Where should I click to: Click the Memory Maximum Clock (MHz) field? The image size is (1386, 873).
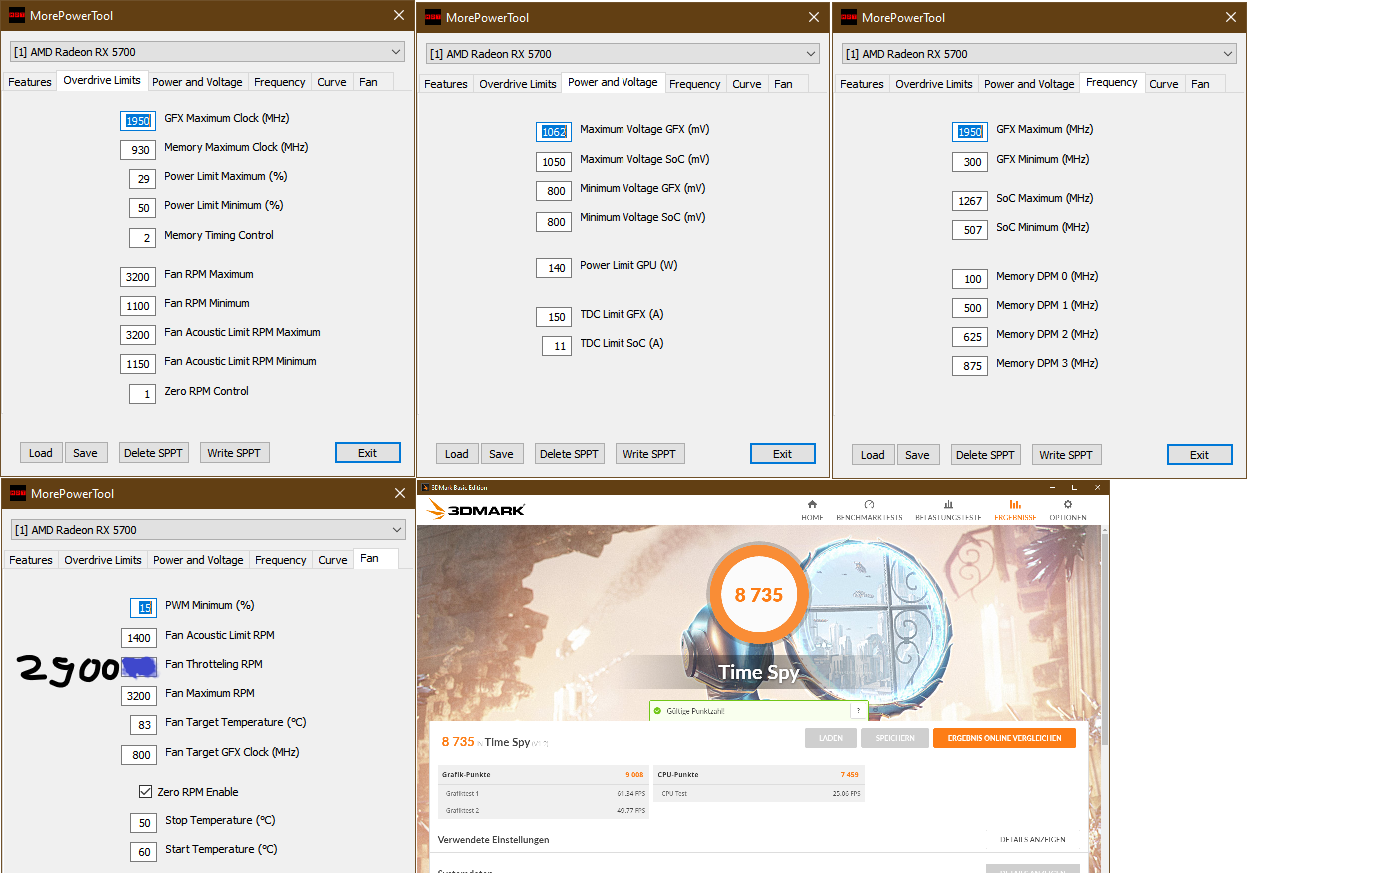coord(138,150)
